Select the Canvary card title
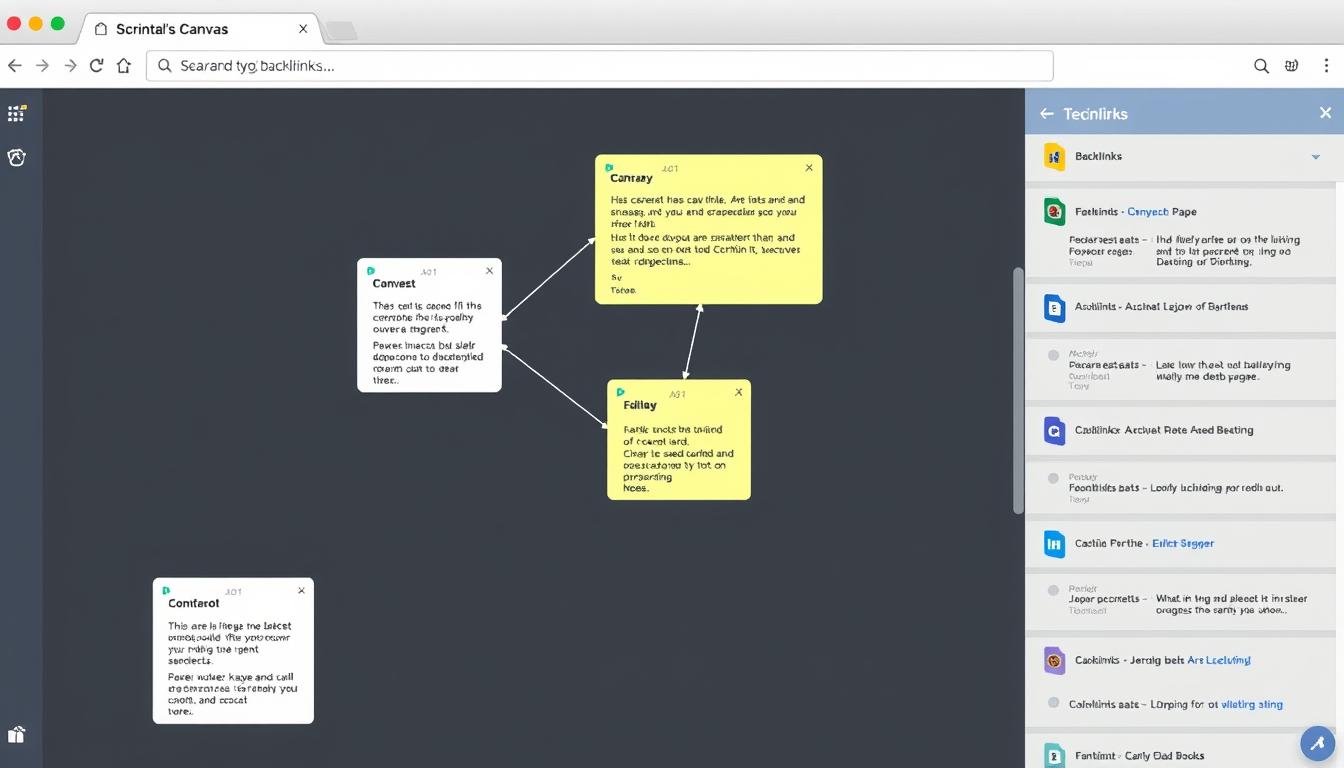 click(631, 179)
